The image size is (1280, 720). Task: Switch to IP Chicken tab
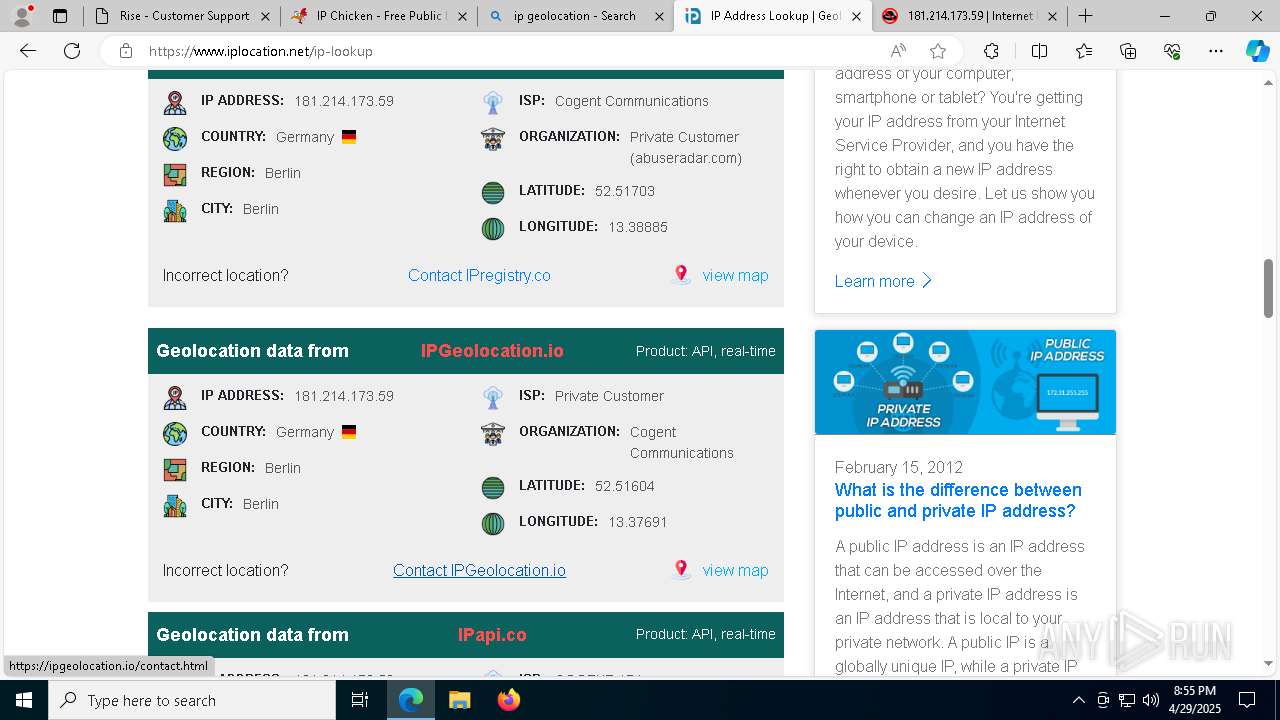(377, 16)
